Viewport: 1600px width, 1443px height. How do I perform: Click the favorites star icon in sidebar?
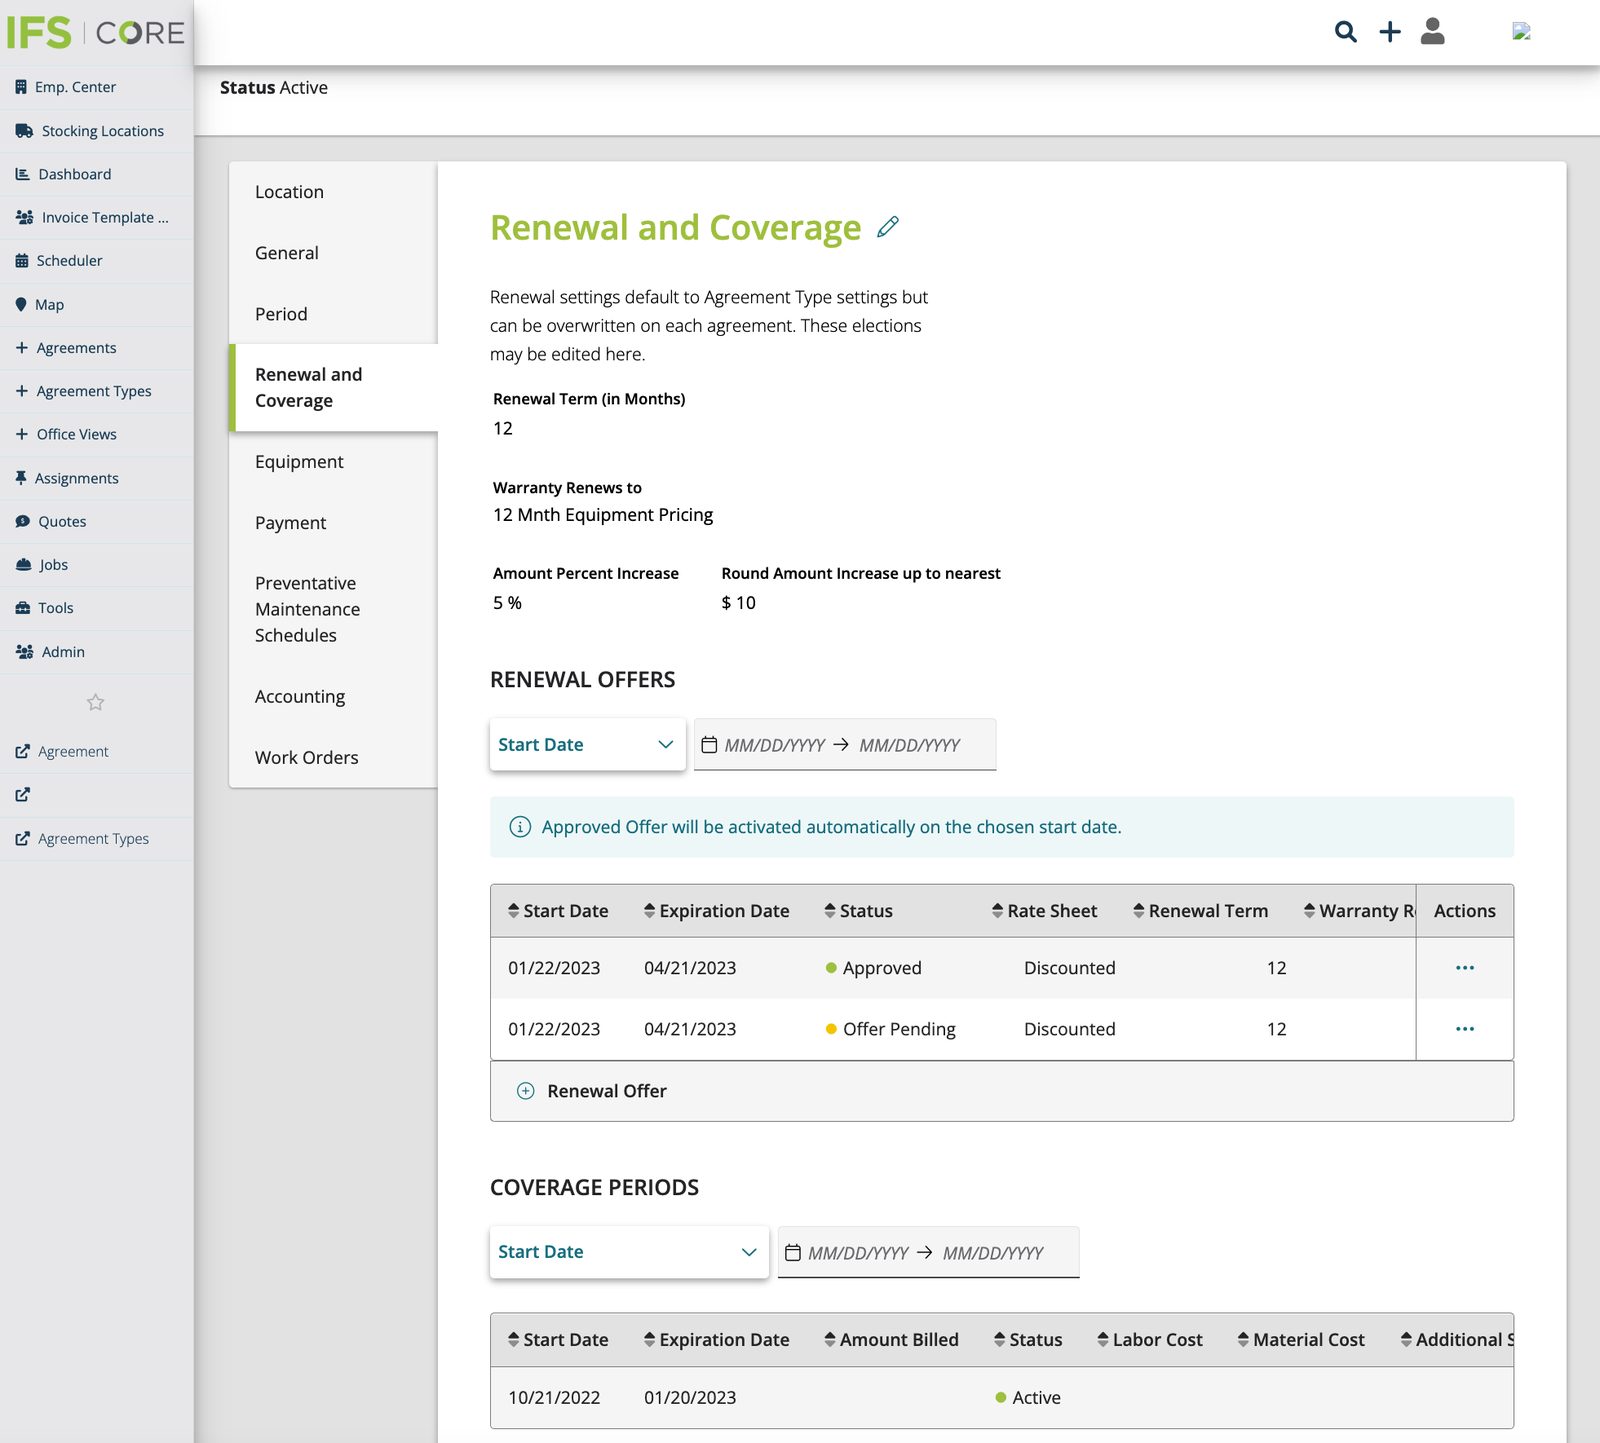tap(96, 702)
